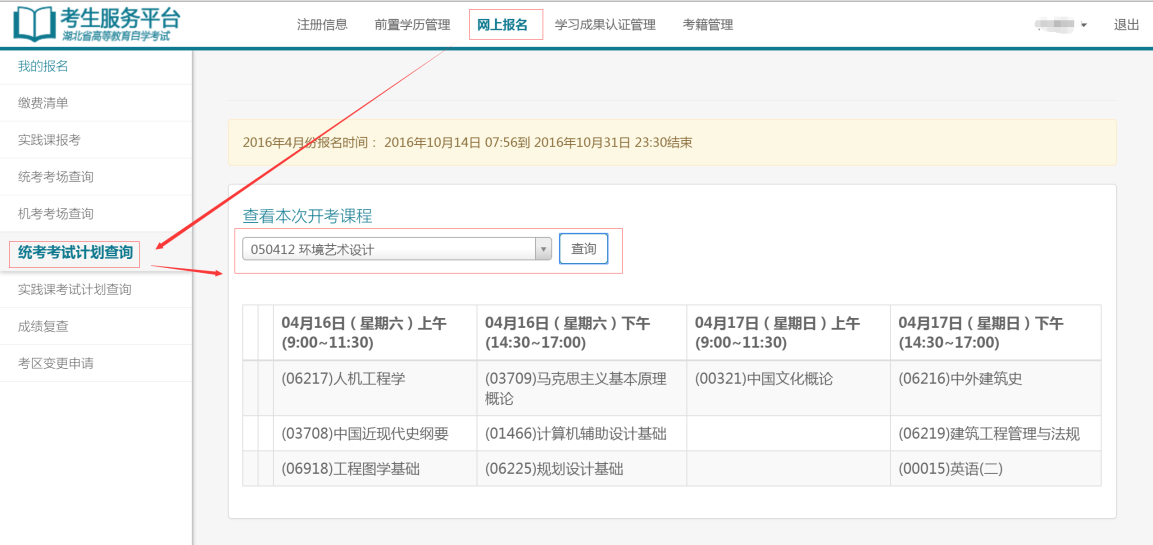The width and height of the screenshot is (1153, 545).
Task: Switch to 前置学历管理 tab
Action: (x=412, y=25)
